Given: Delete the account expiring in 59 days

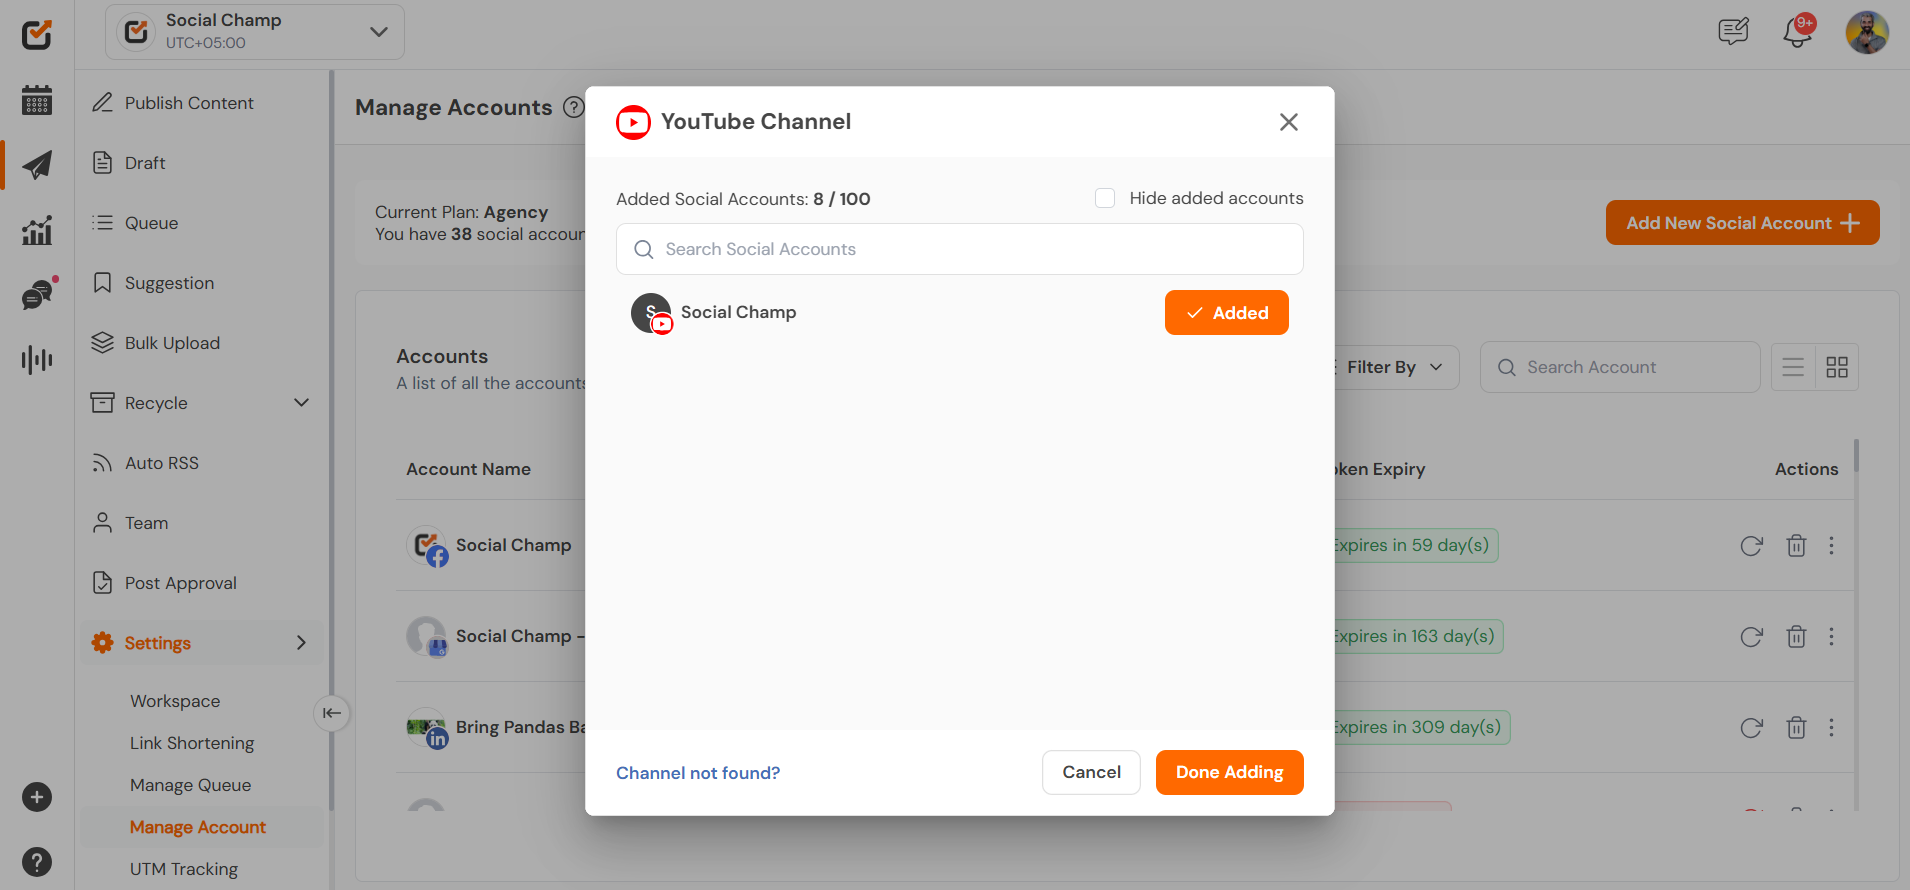Looking at the screenshot, I should tap(1796, 546).
